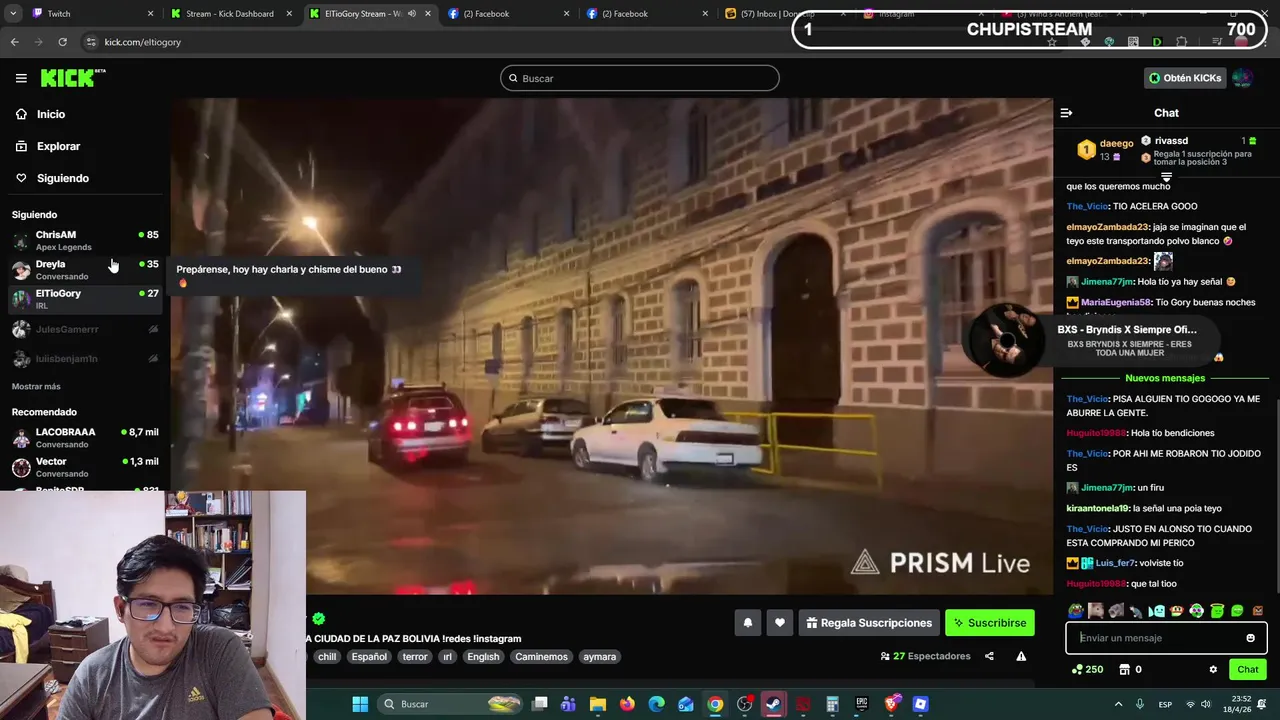This screenshot has height=720, width=1280.
Task: Open Brave browser from the taskbar
Action: [x=891, y=704]
